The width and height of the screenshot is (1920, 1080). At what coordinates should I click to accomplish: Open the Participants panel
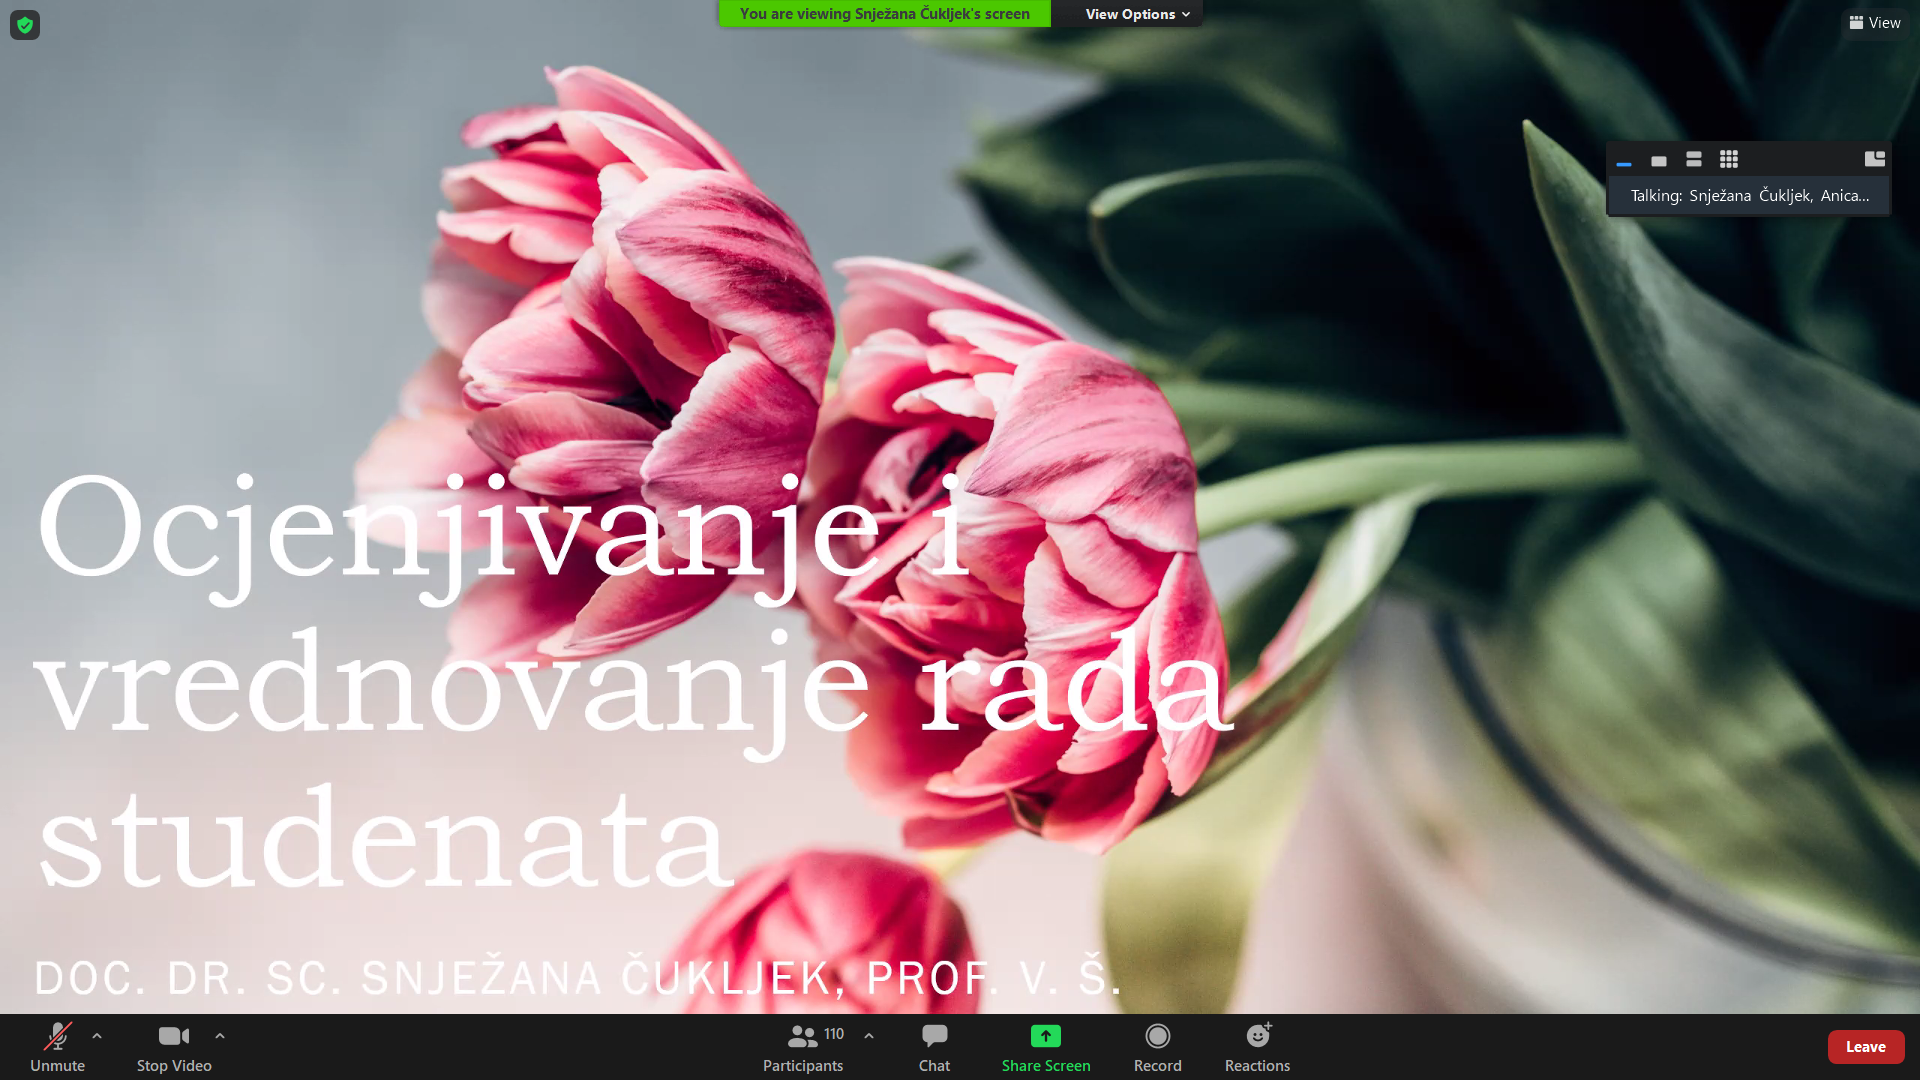pos(803,1047)
